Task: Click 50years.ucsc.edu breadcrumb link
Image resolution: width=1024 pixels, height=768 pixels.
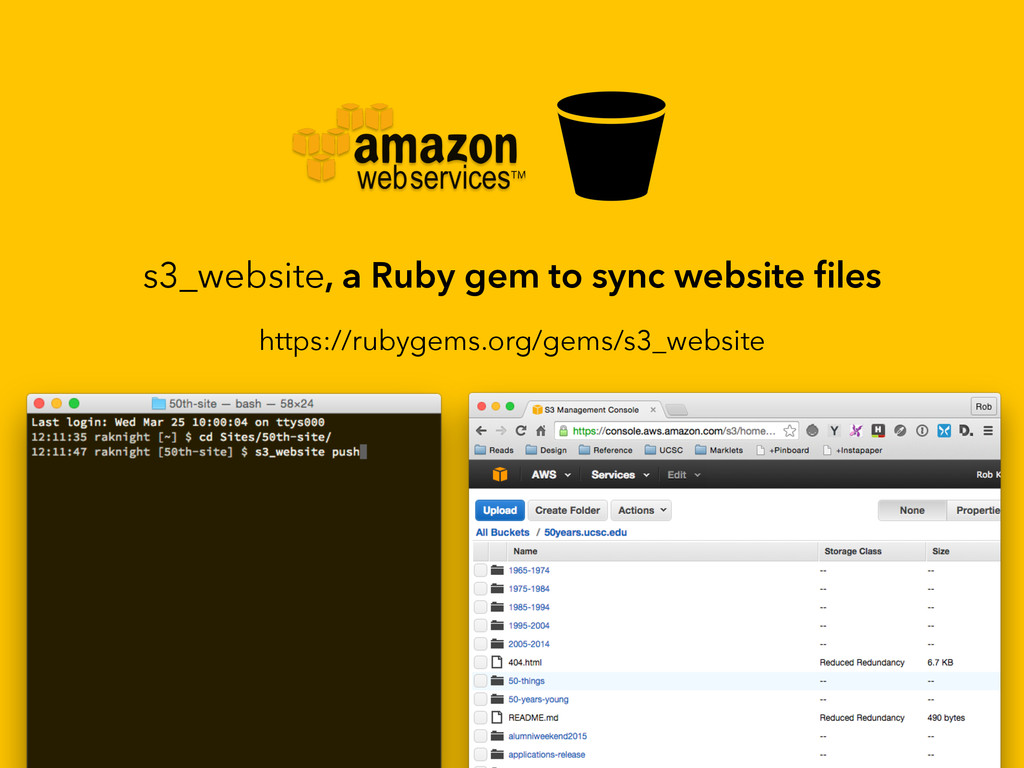Action: coord(585,532)
